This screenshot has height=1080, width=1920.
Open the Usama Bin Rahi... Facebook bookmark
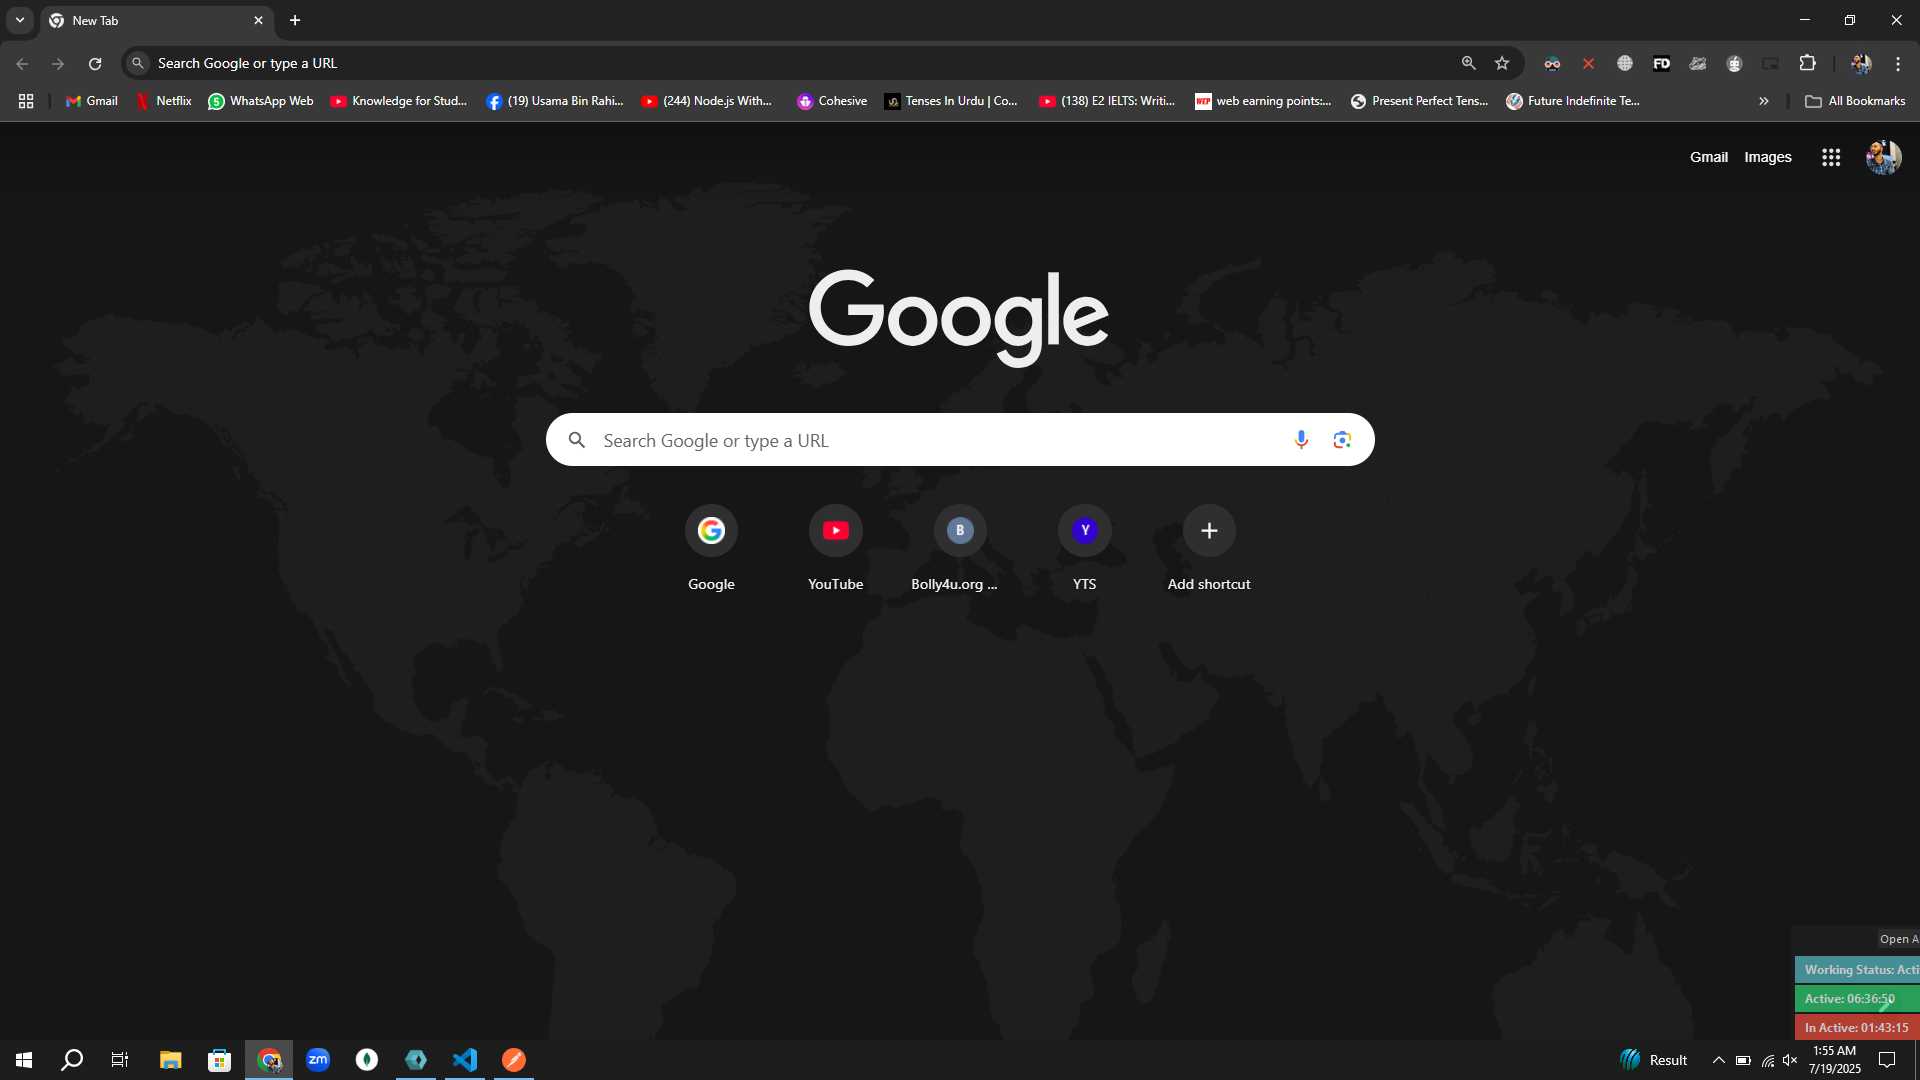point(555,101)
